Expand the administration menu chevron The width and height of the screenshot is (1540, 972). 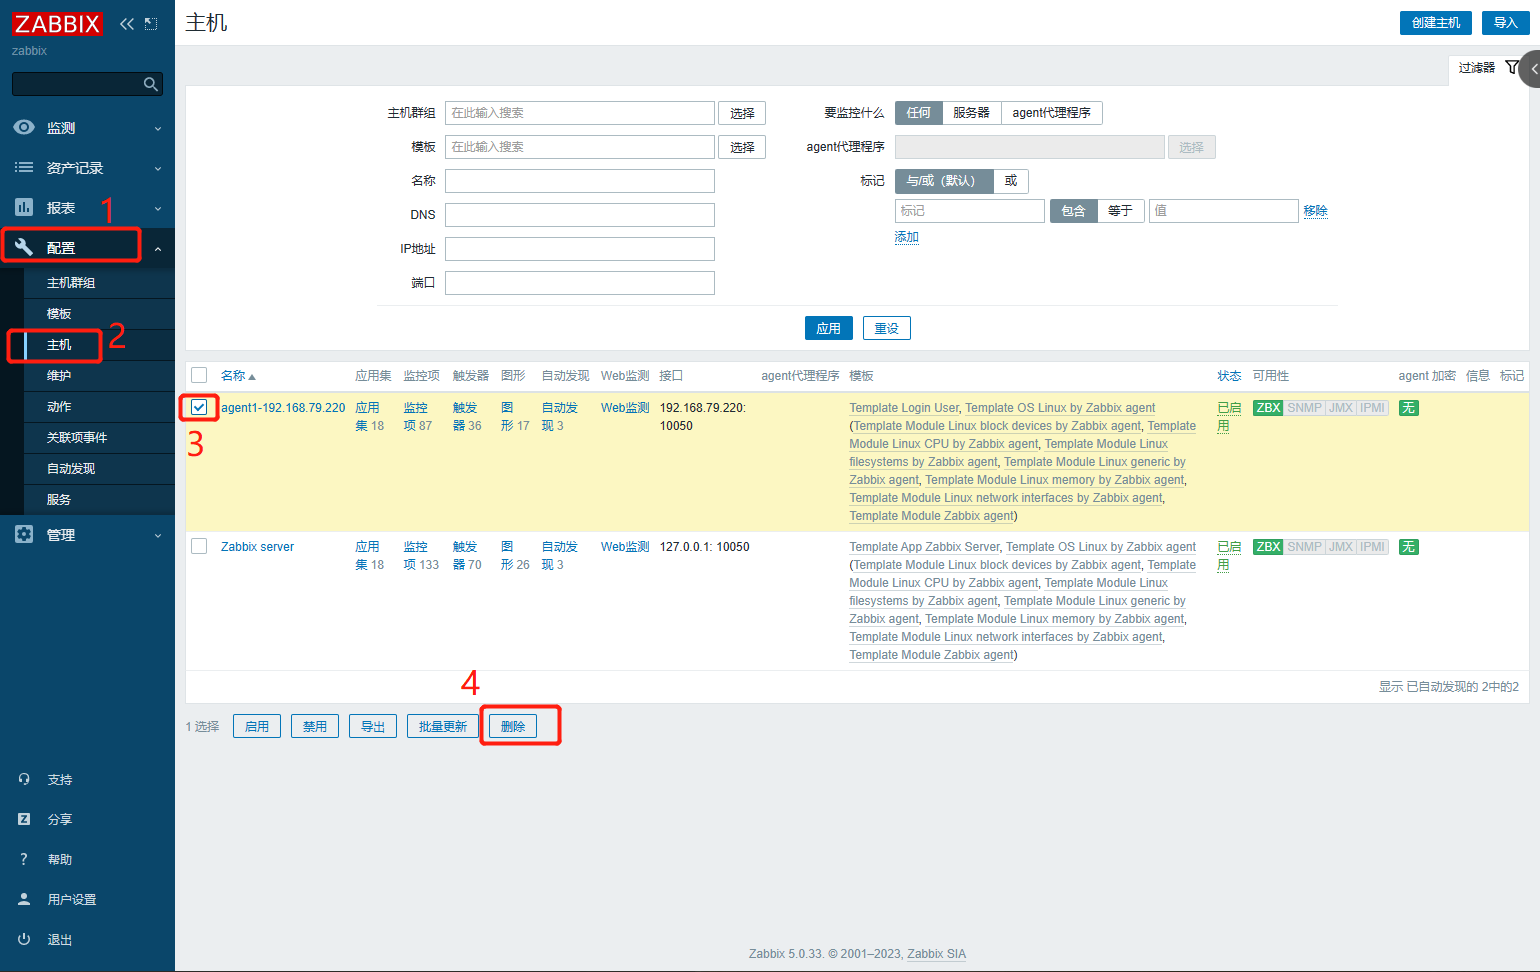tap(158, 535)
